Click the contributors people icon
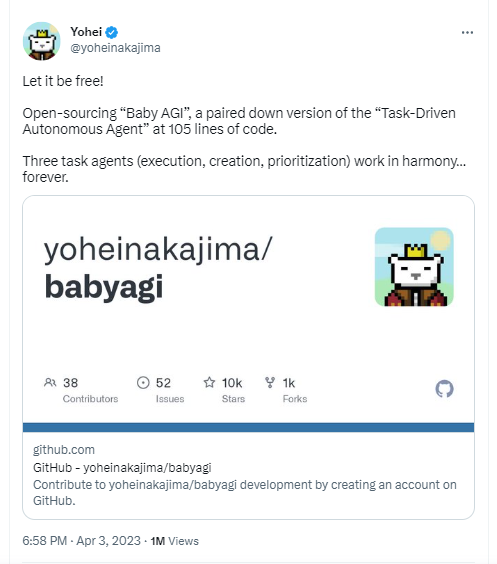The width and height of the screenshot is (497, 564). click(x=50, y=382)
